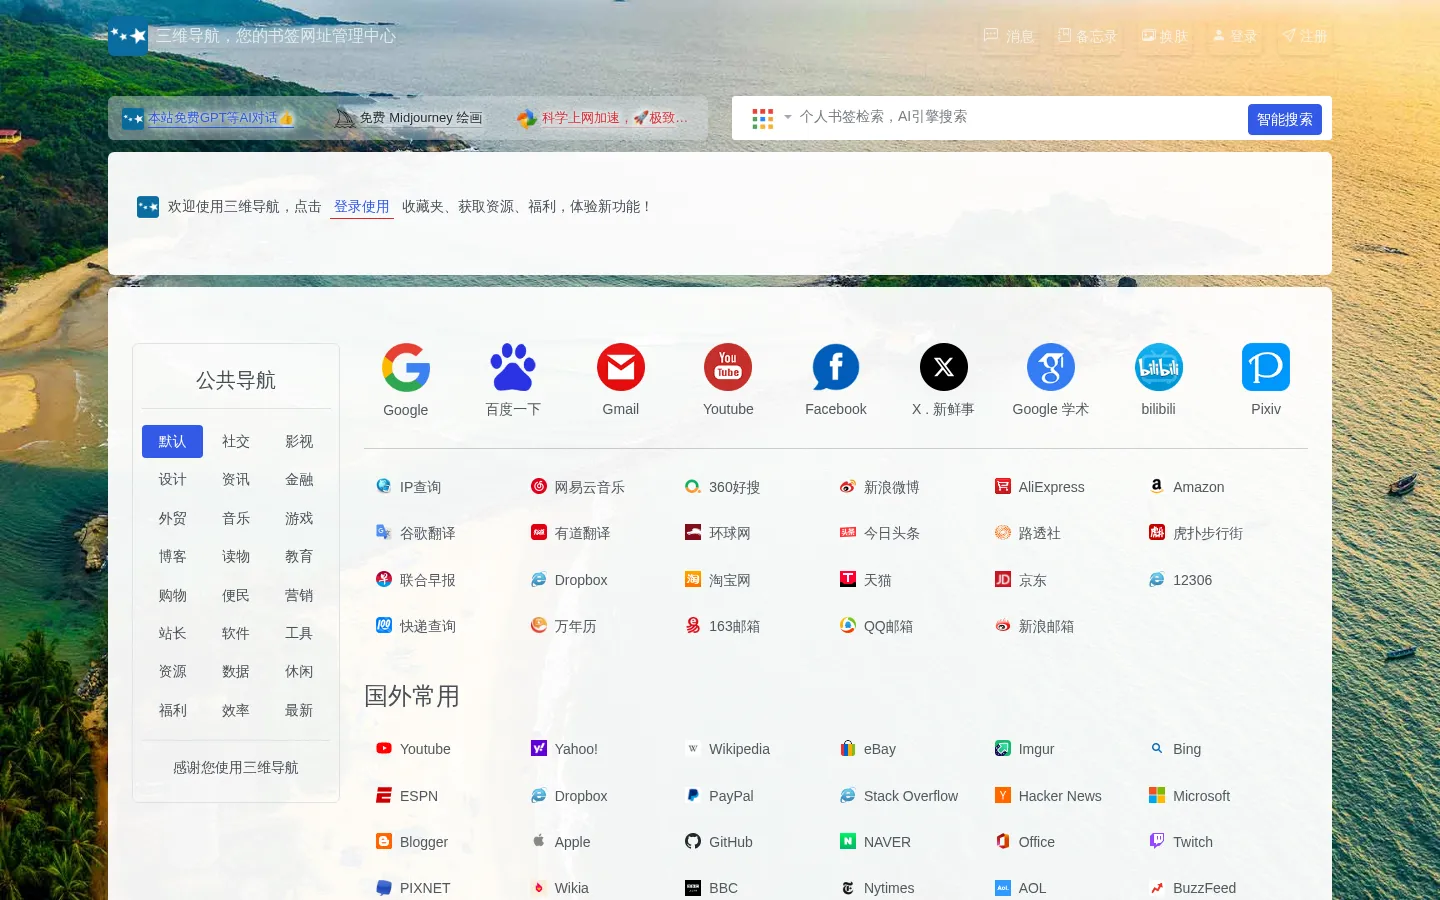This screenshot has height=900, width=1440.
Task: Open the Twitch link
Action: [x=1181, y=842]
